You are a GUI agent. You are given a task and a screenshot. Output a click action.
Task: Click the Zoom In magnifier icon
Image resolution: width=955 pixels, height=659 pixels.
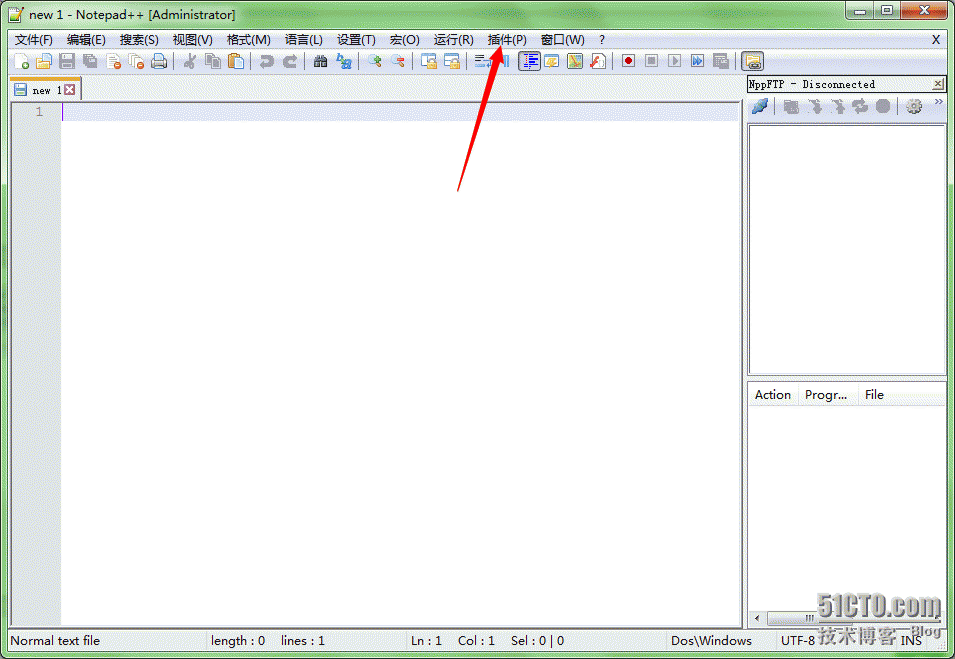(x=375, y=62)
